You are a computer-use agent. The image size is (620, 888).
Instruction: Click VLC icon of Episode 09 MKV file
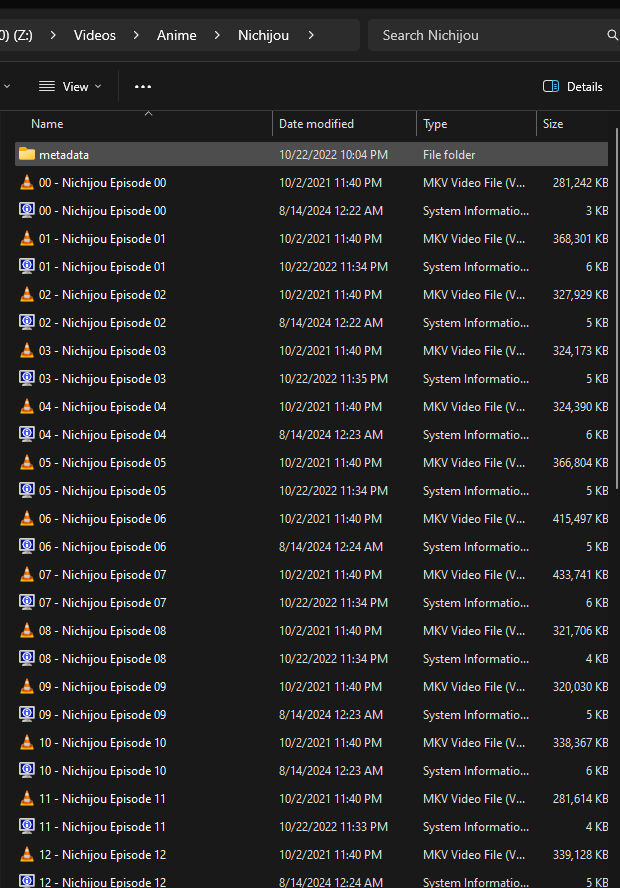pos(27,687)
